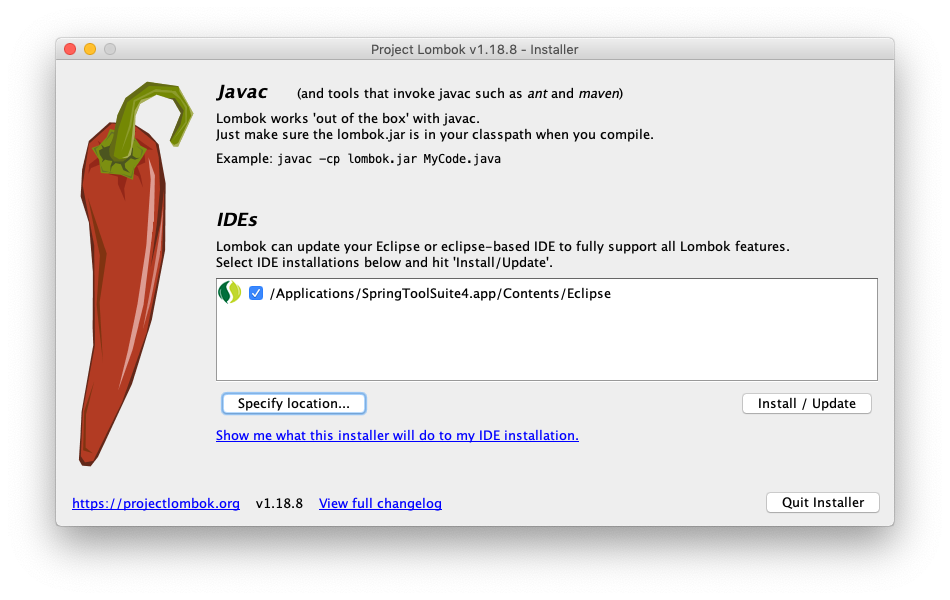Visit the https://projectlombok.org link
Viewport: 950px width, 600px height.
[156, 503]
